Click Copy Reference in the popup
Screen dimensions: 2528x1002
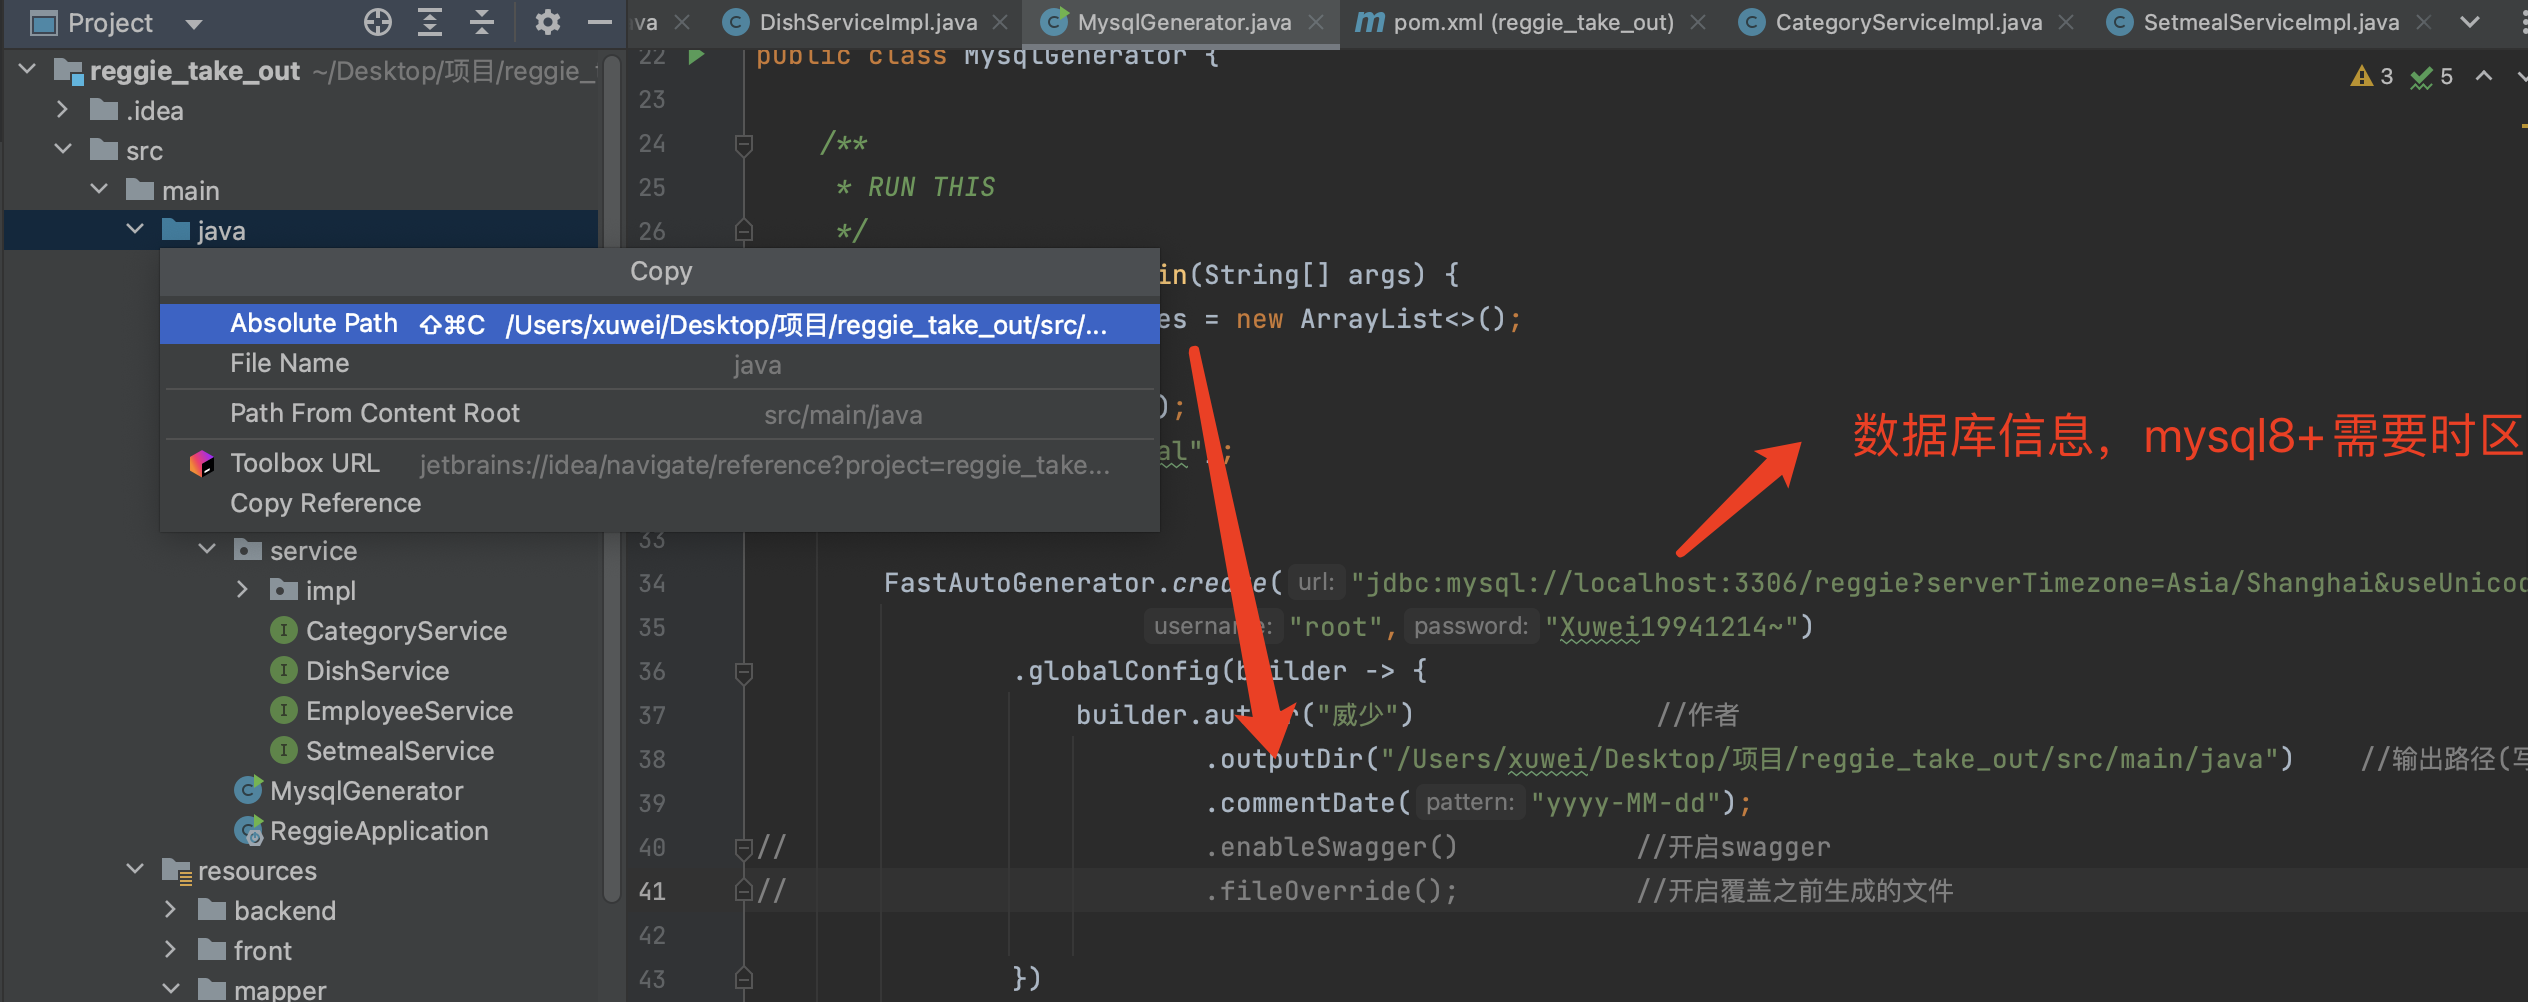point(325,503)
